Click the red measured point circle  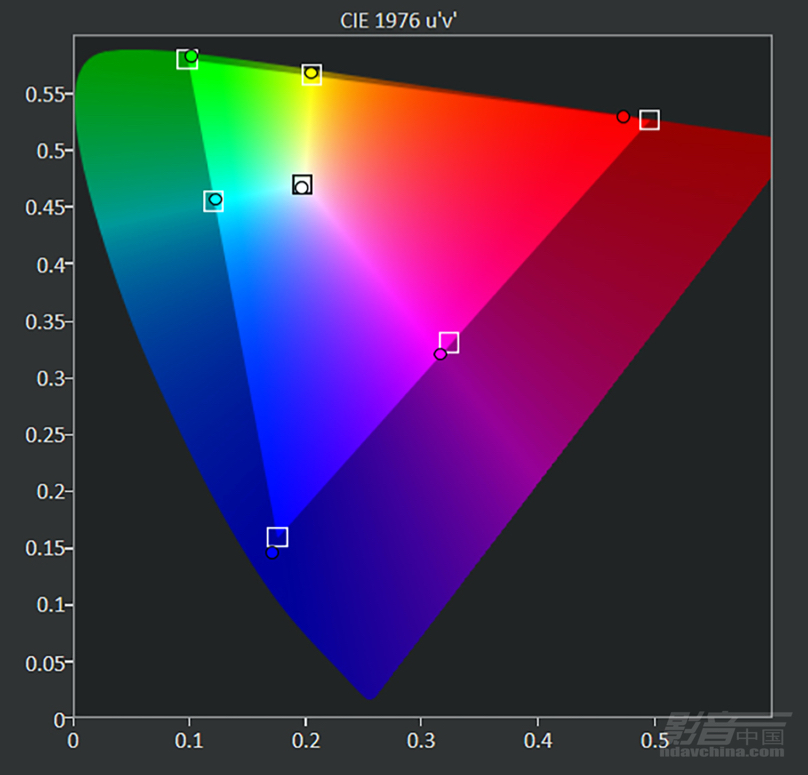pos(623,116)
